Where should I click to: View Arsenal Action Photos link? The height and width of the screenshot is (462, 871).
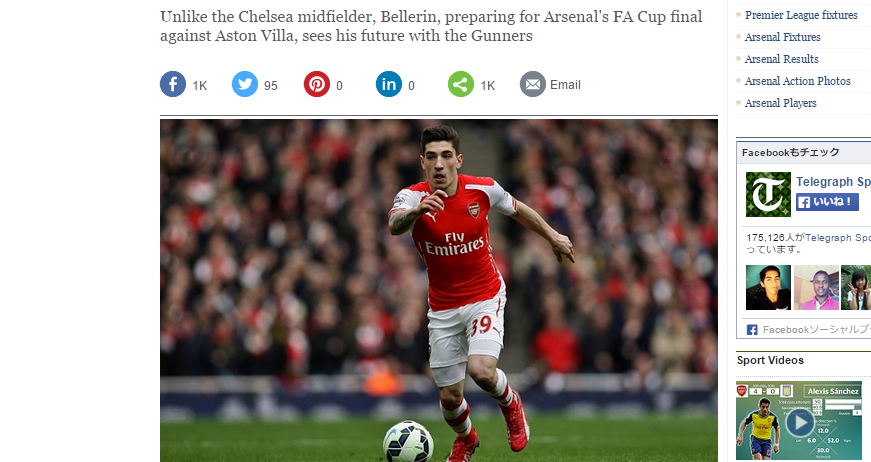tap(798, 81)
